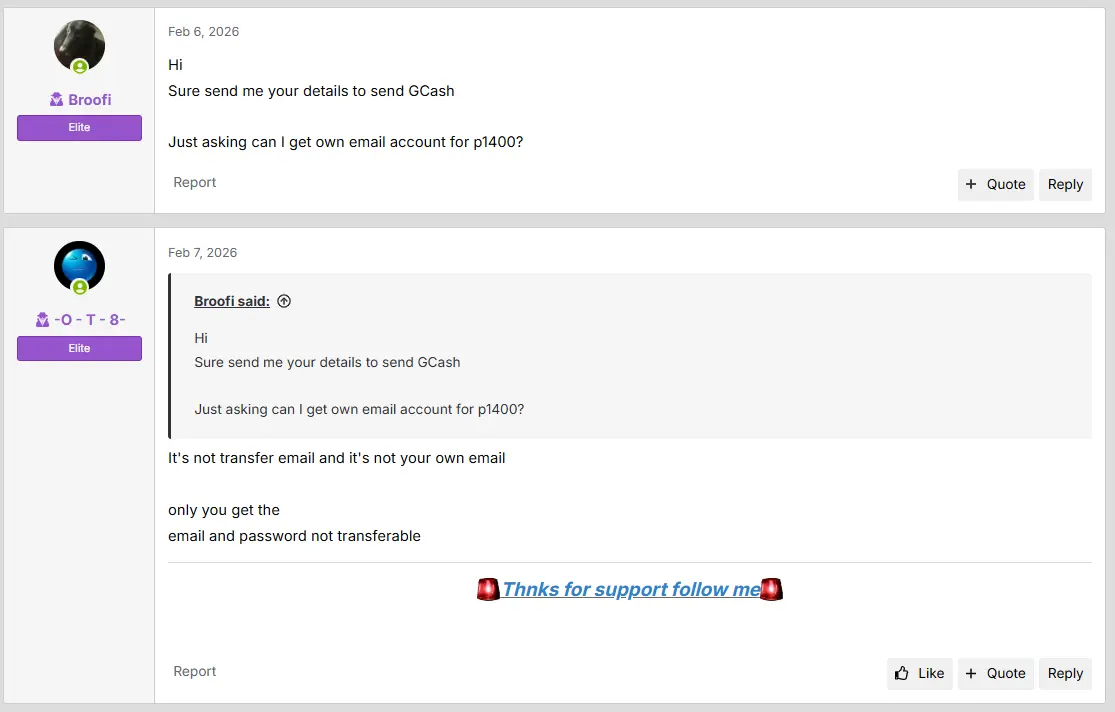The width and height of the screenshot is (1115, 712).
Task: Open -O-T-8- profile from username
Action: coord(90,320)
